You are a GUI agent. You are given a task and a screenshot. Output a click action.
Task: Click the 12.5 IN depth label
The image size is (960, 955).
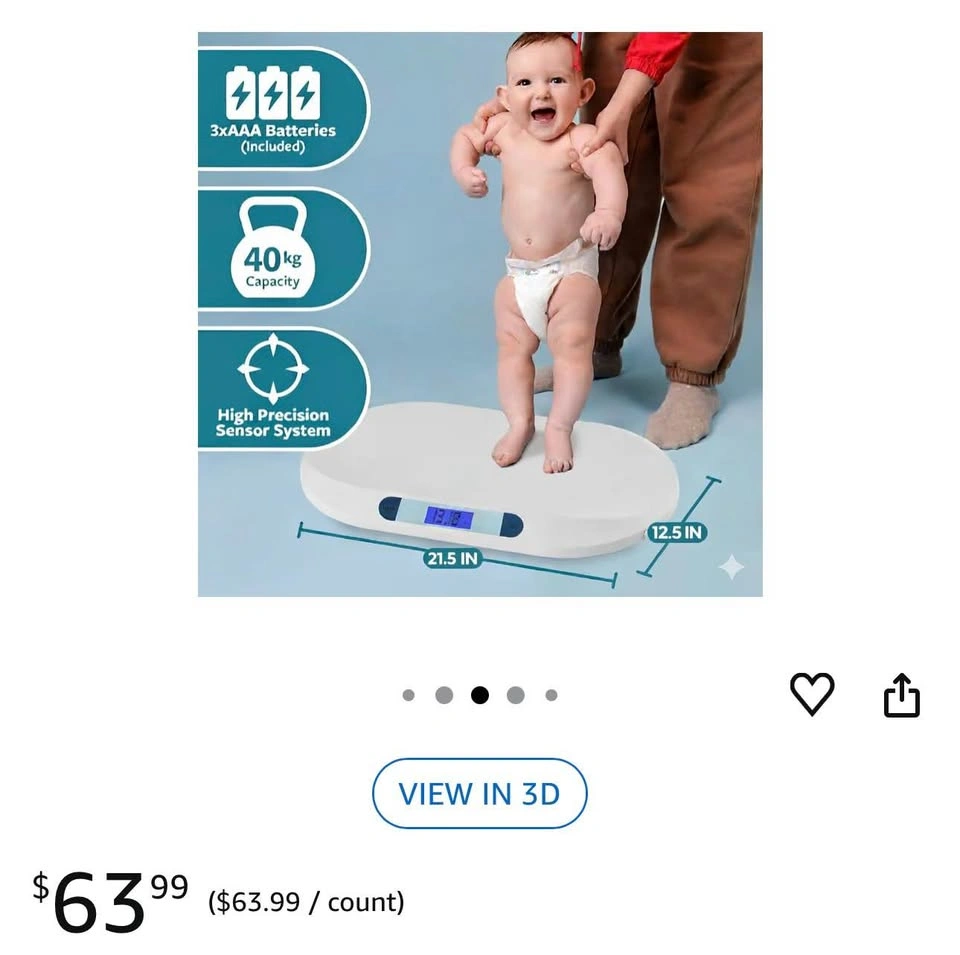[676, 532]
